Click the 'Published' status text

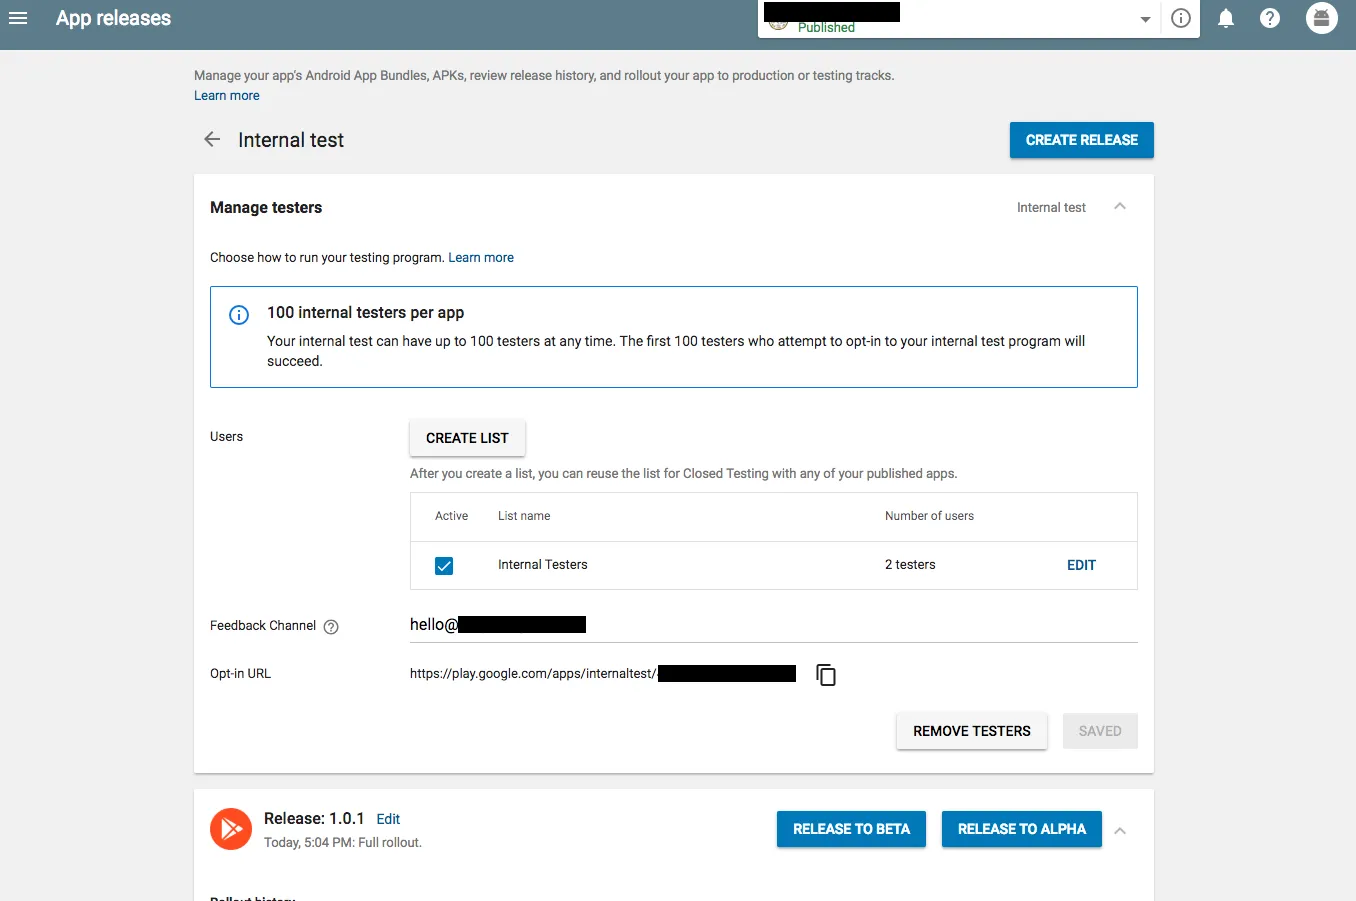[826, 27]
